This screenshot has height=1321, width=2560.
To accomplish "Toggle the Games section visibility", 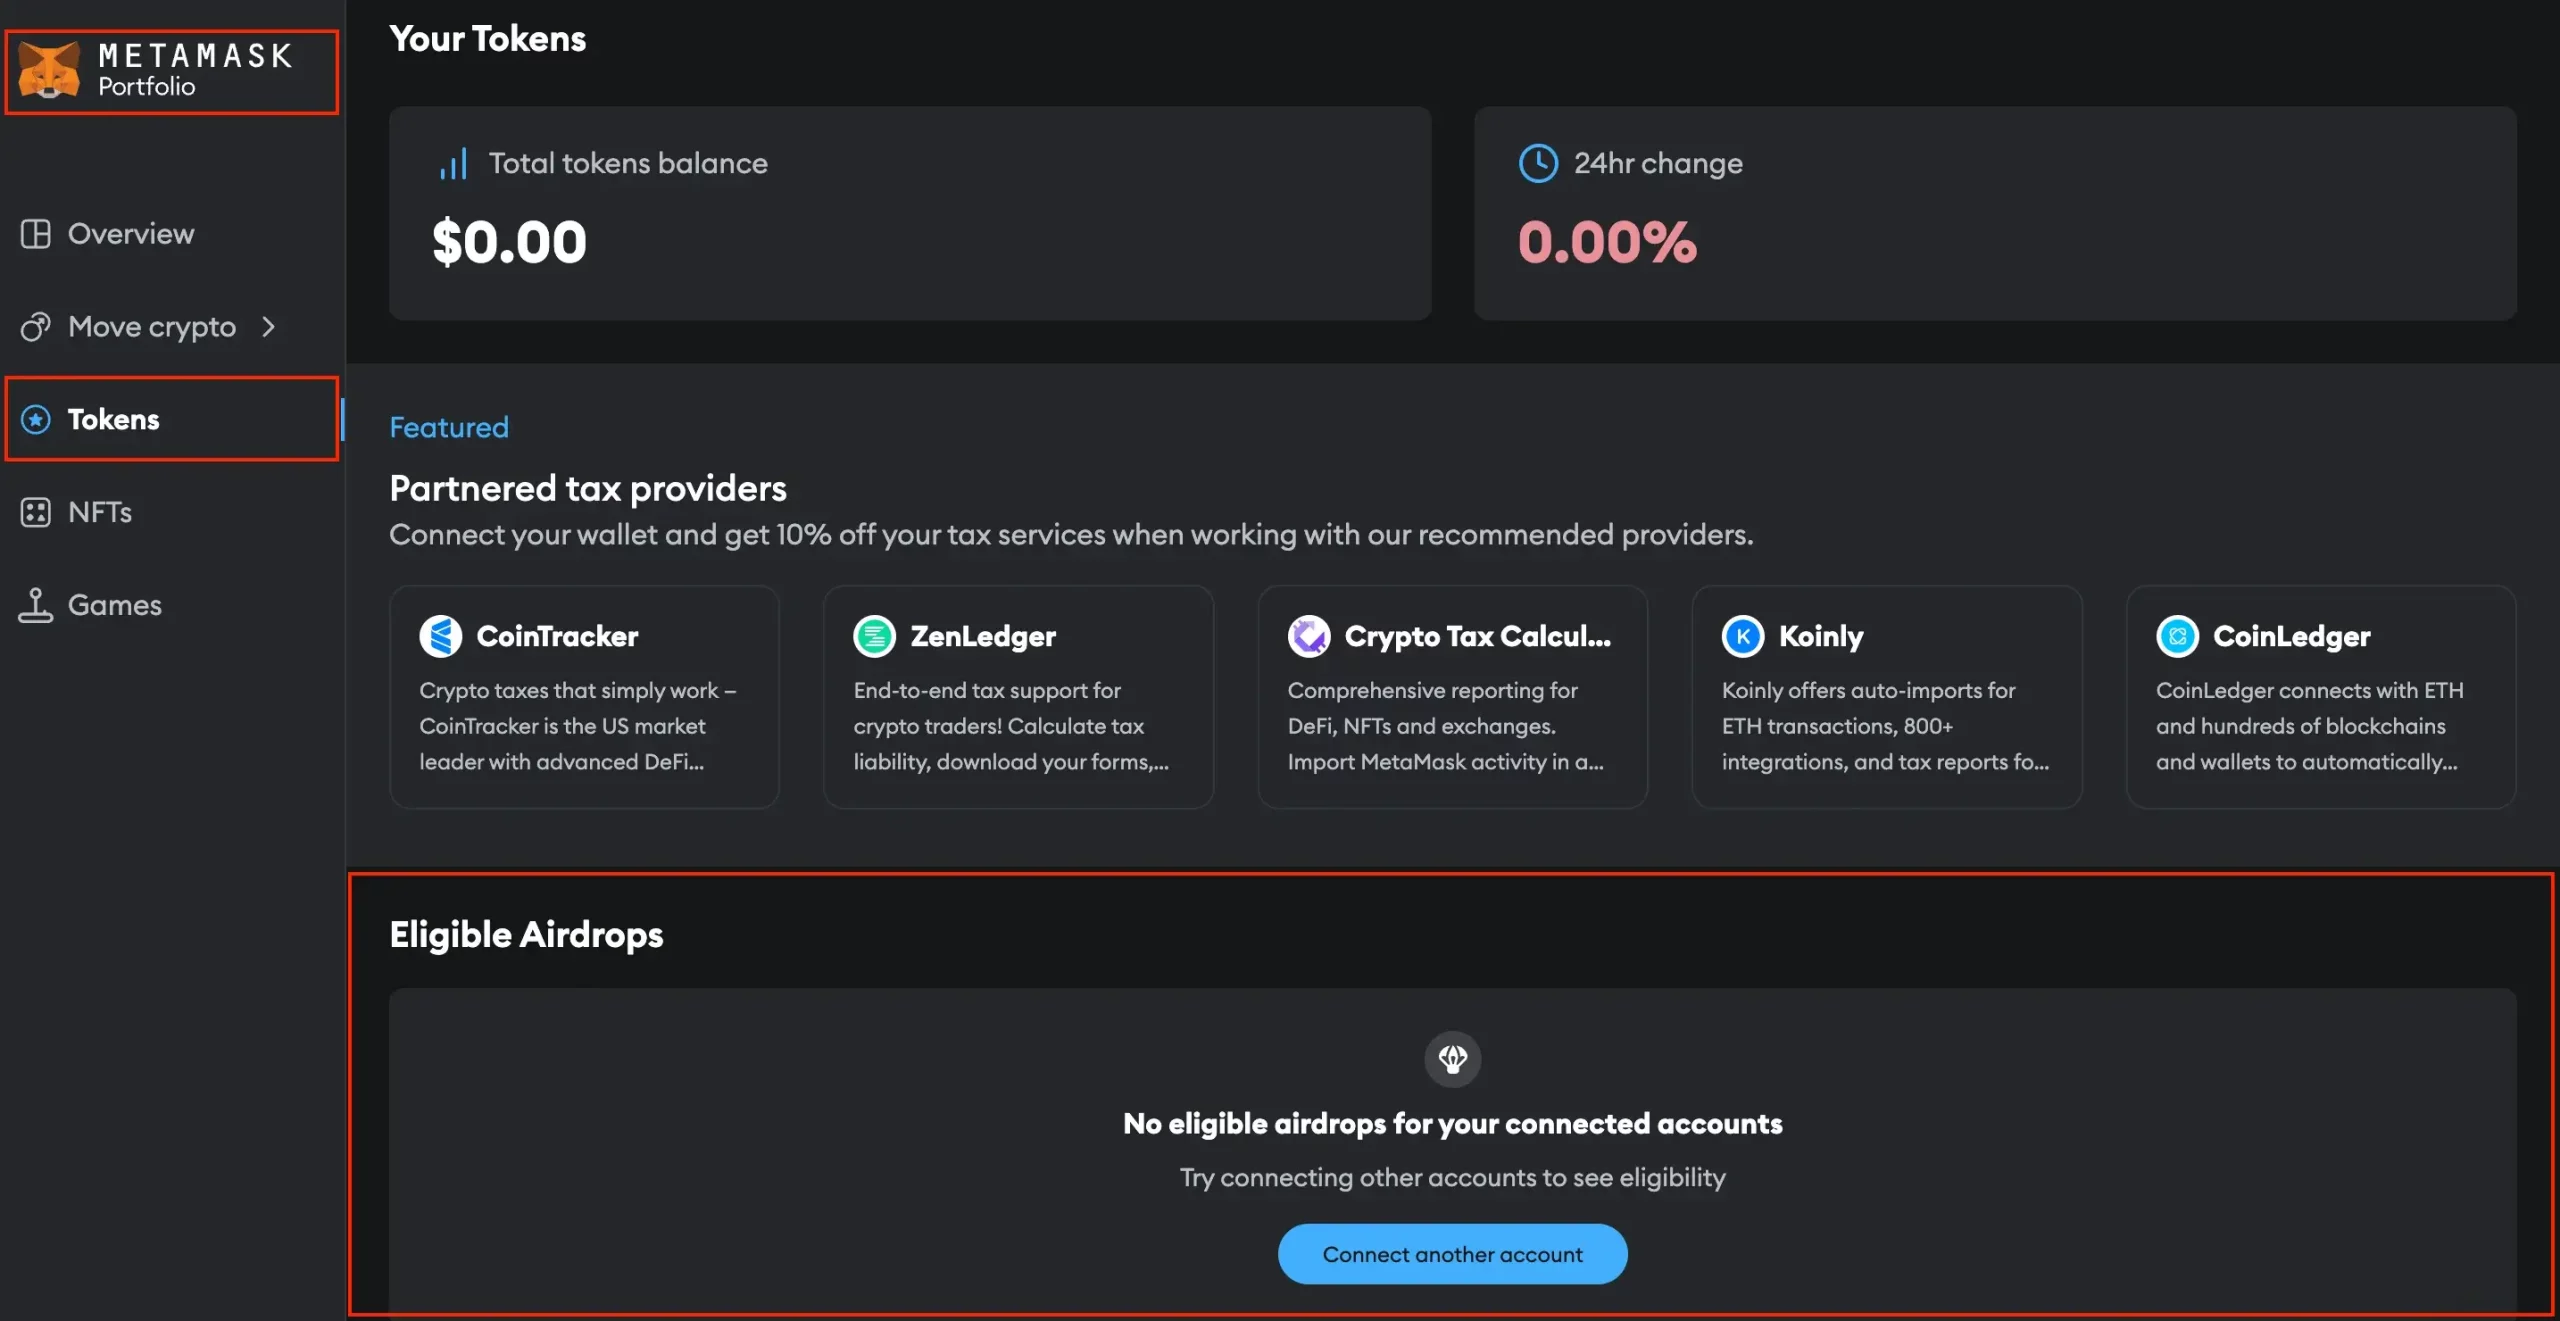I will [115, 603].
